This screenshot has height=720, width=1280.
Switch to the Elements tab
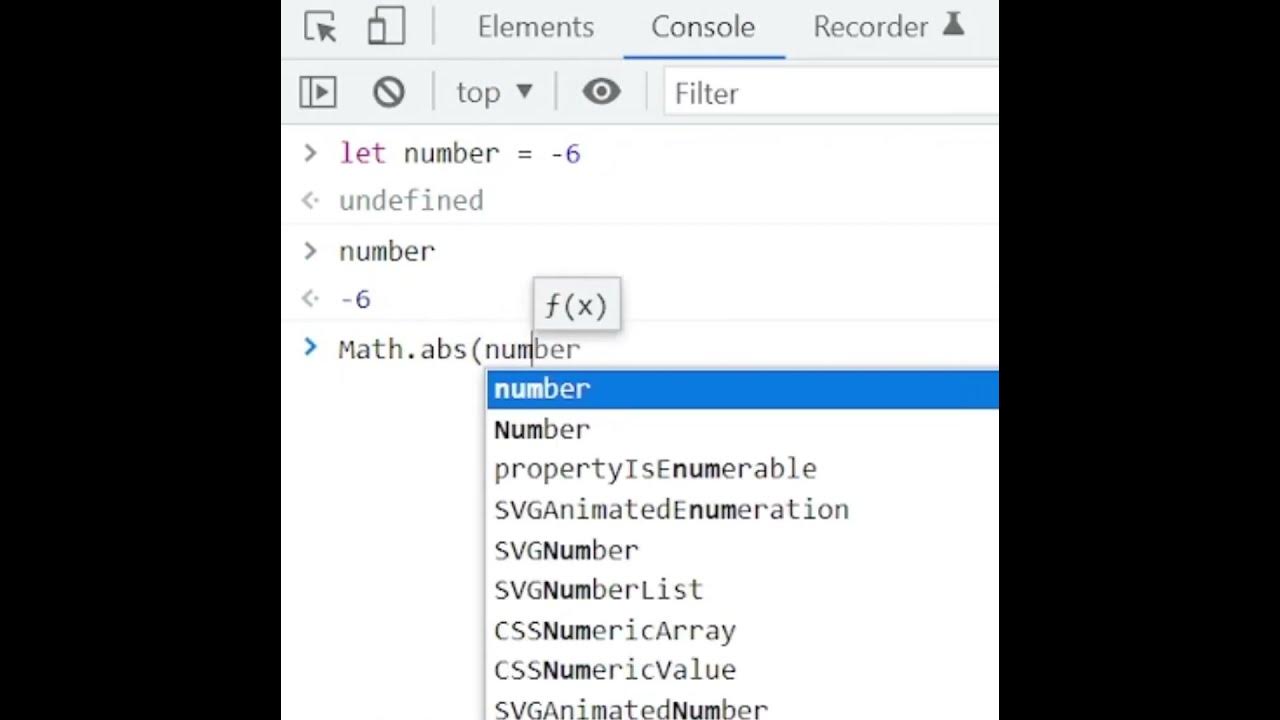tap(535, 27)
